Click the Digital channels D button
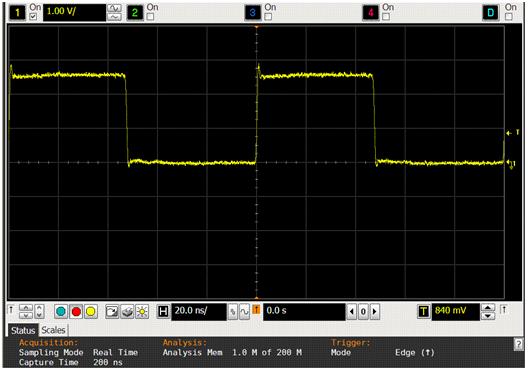The height and width of the screenshot is (371, 528). click(x=491, y=13)
